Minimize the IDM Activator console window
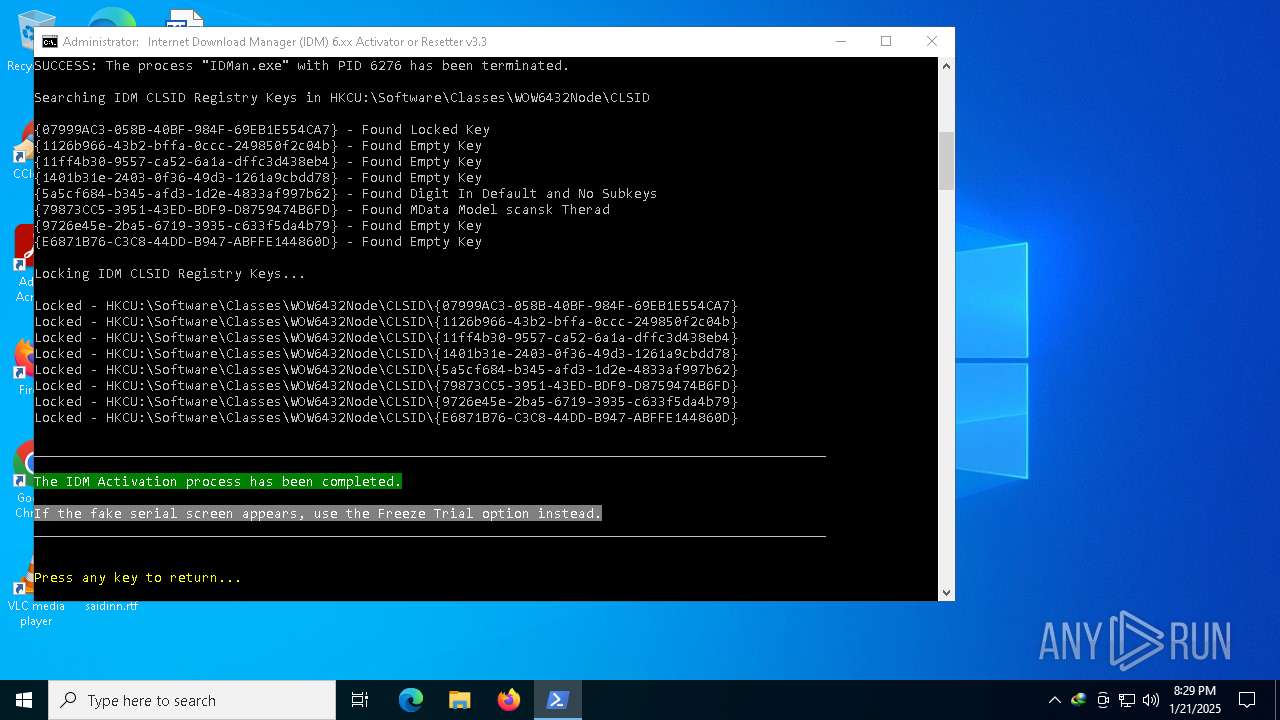 click(x=840, y=41)
